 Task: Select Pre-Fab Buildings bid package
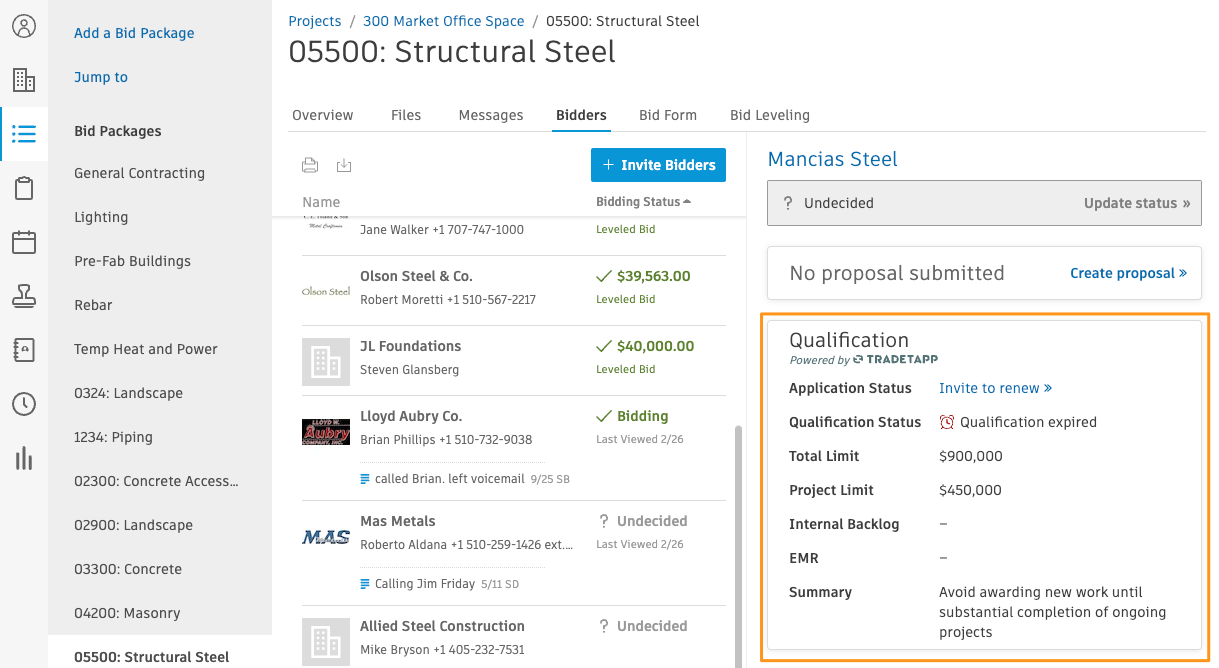coord(132,261)
